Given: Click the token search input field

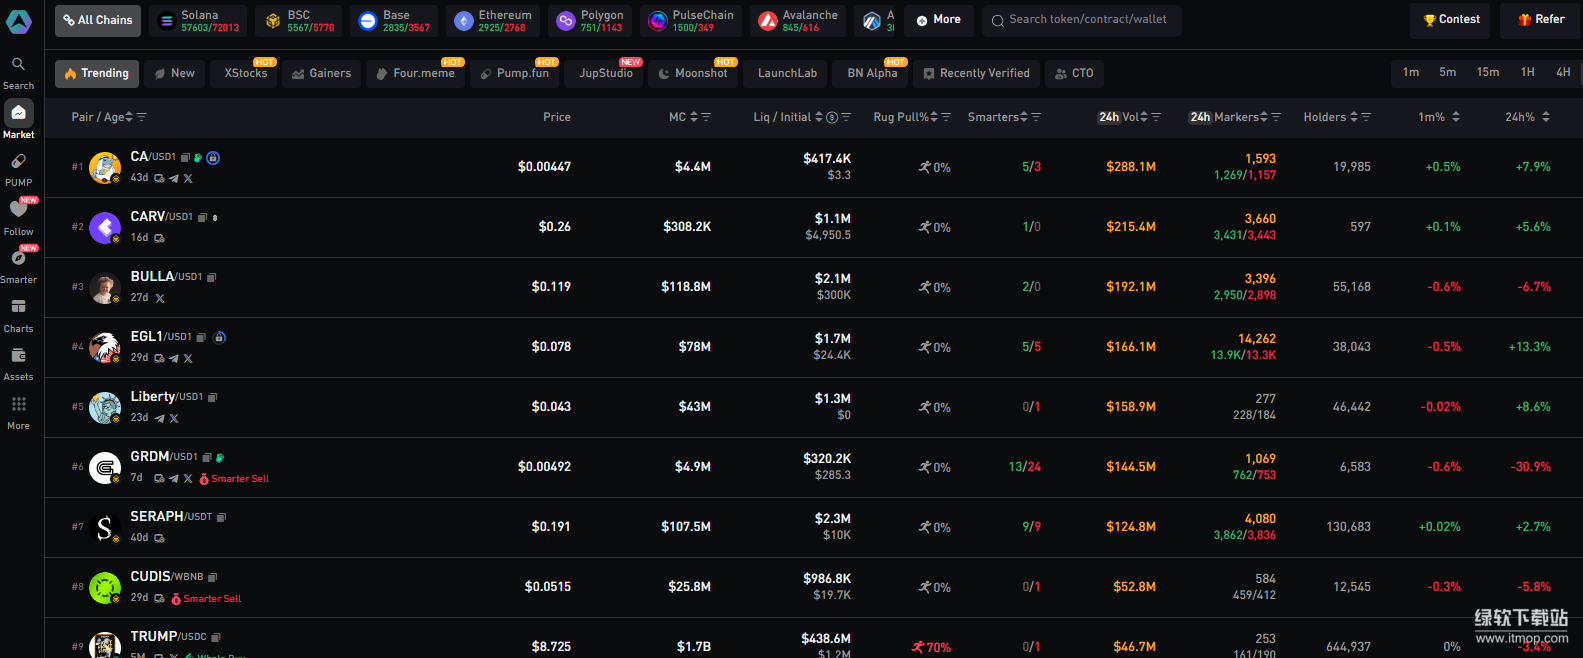Looking at the screenshot, I should point(1087,20).
